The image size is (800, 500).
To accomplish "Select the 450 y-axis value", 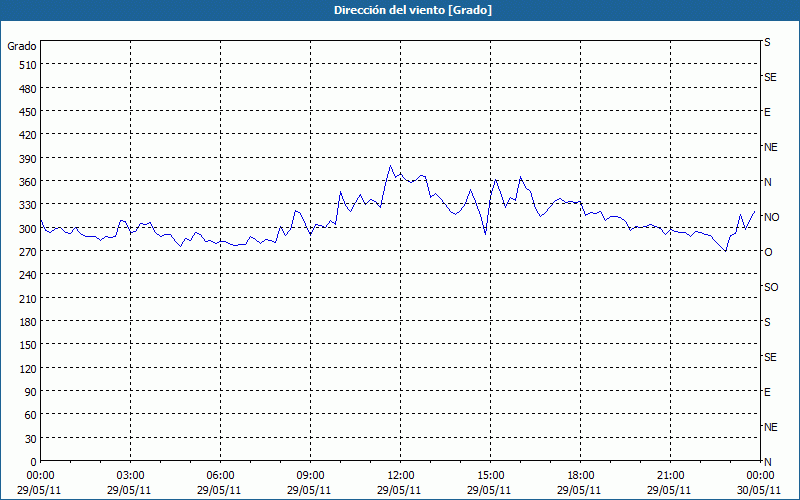I will tap(29, 112).
